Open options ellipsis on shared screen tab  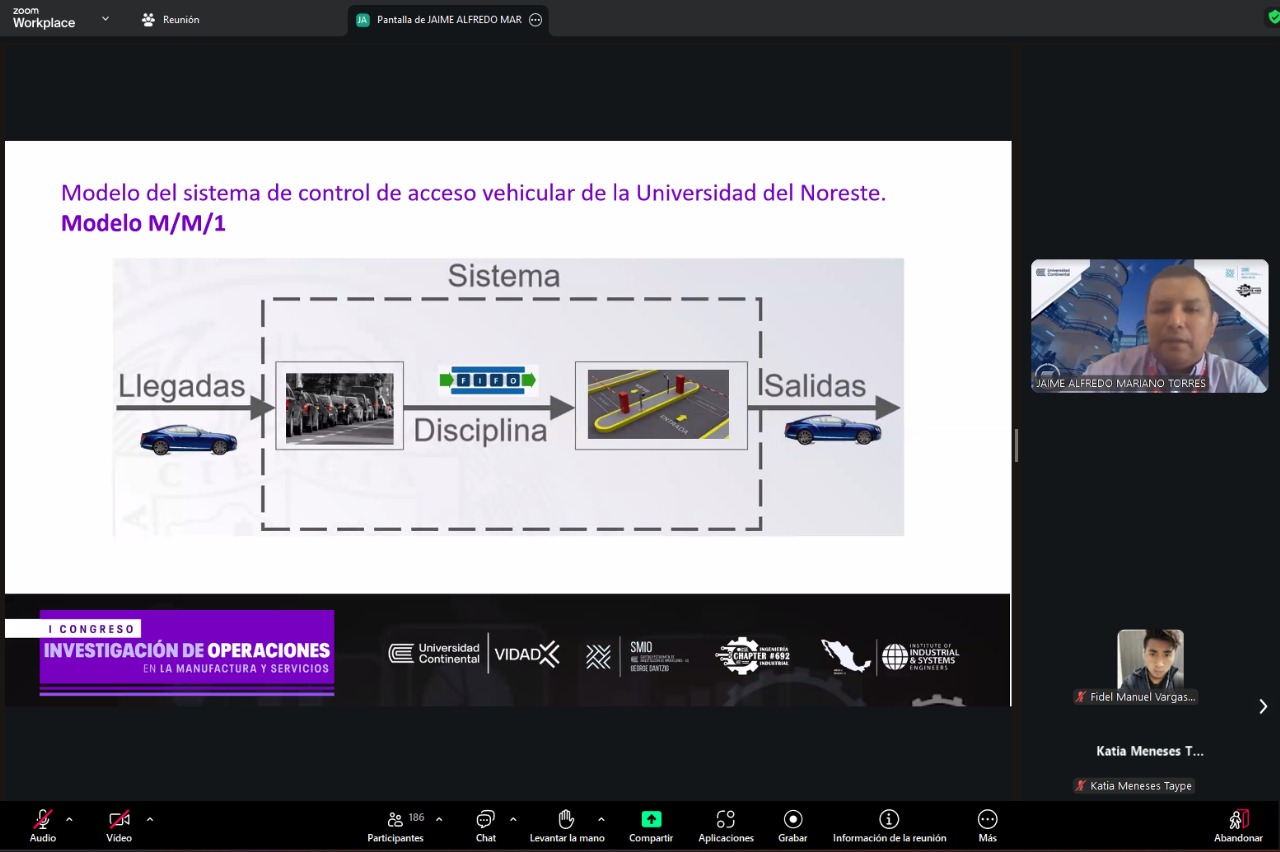(535, 20)
